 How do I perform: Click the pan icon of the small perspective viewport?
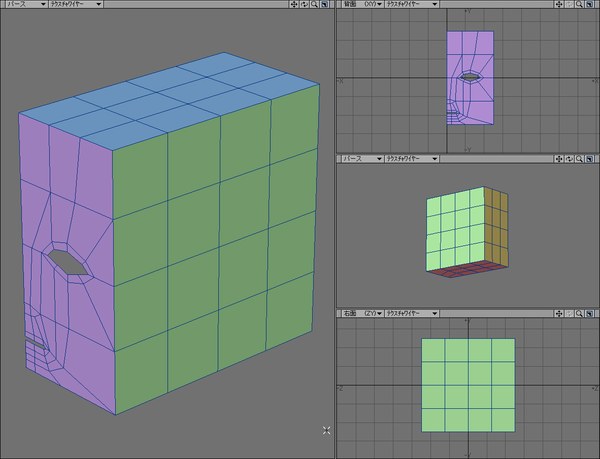pyautogui.click(x=559, y=159)
